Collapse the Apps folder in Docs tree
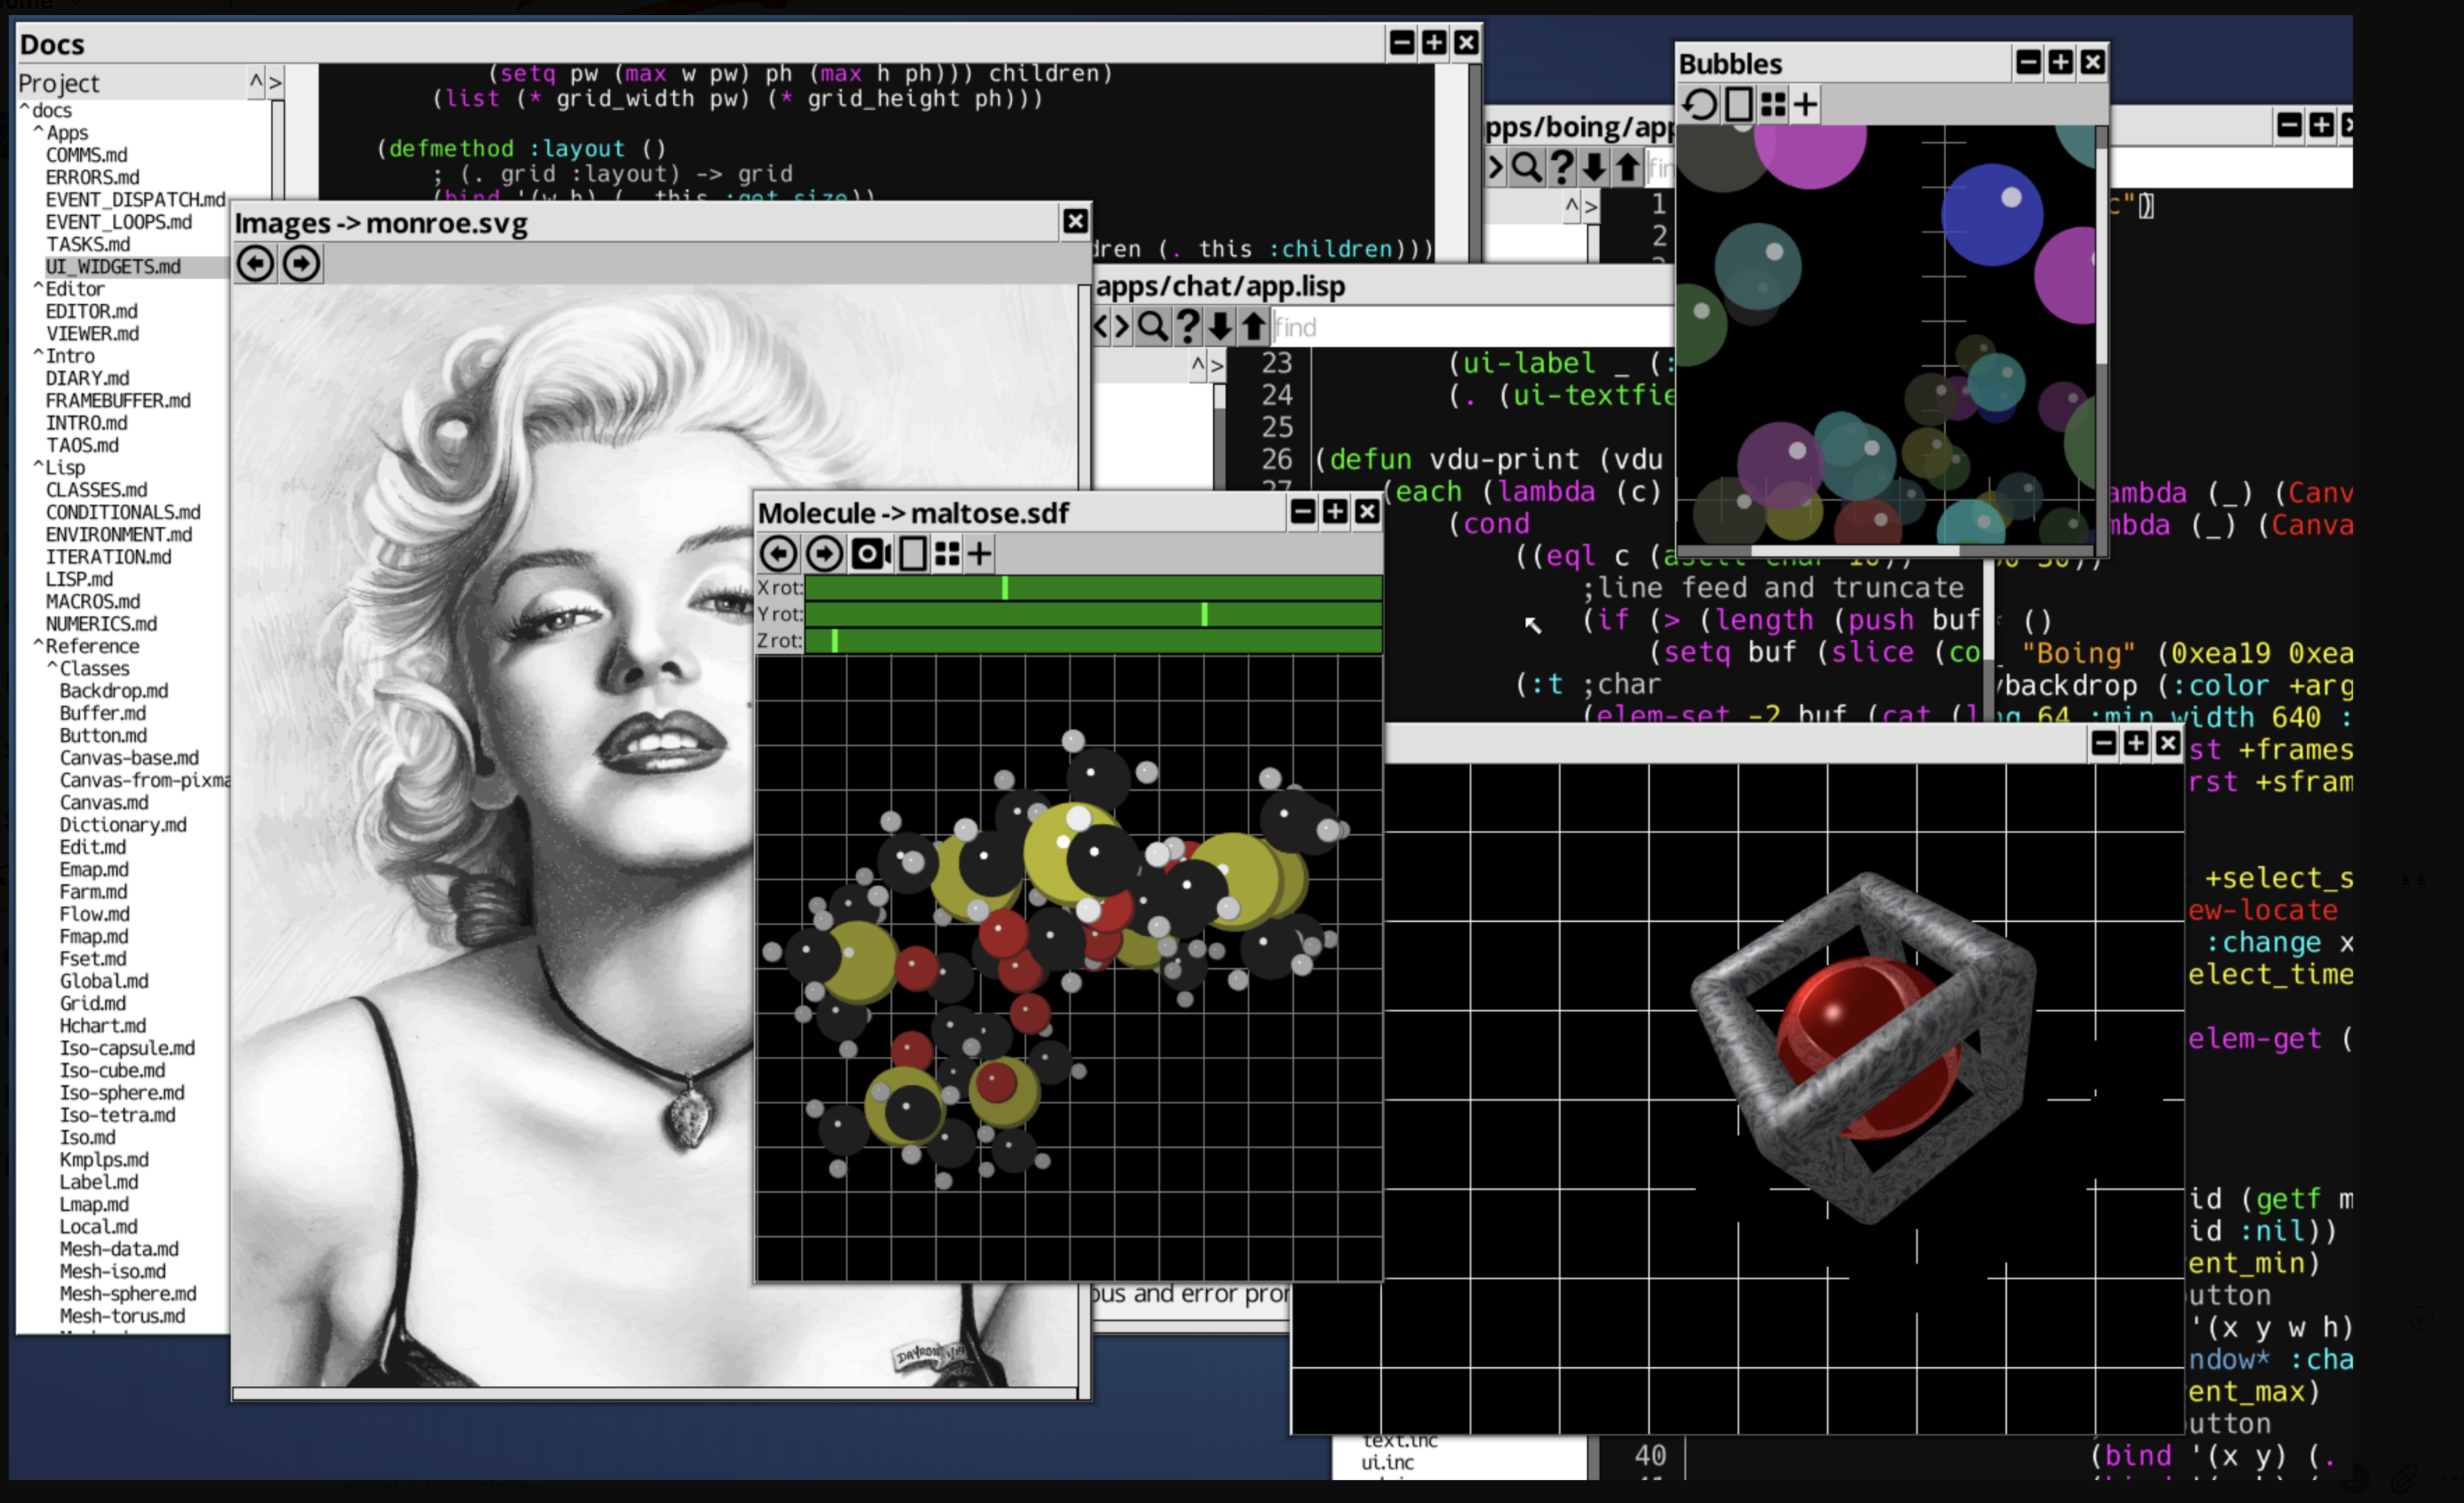 point(39,132)
